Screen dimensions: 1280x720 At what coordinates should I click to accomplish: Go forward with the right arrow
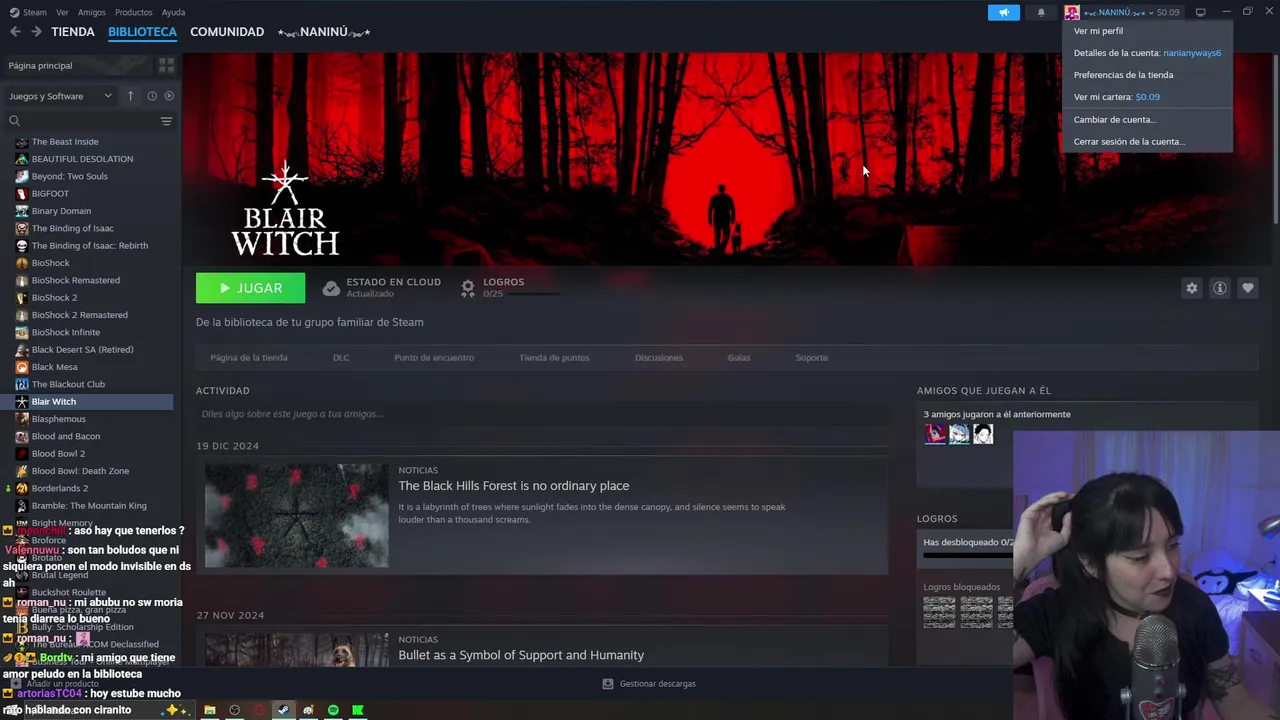tap(36, 32)
